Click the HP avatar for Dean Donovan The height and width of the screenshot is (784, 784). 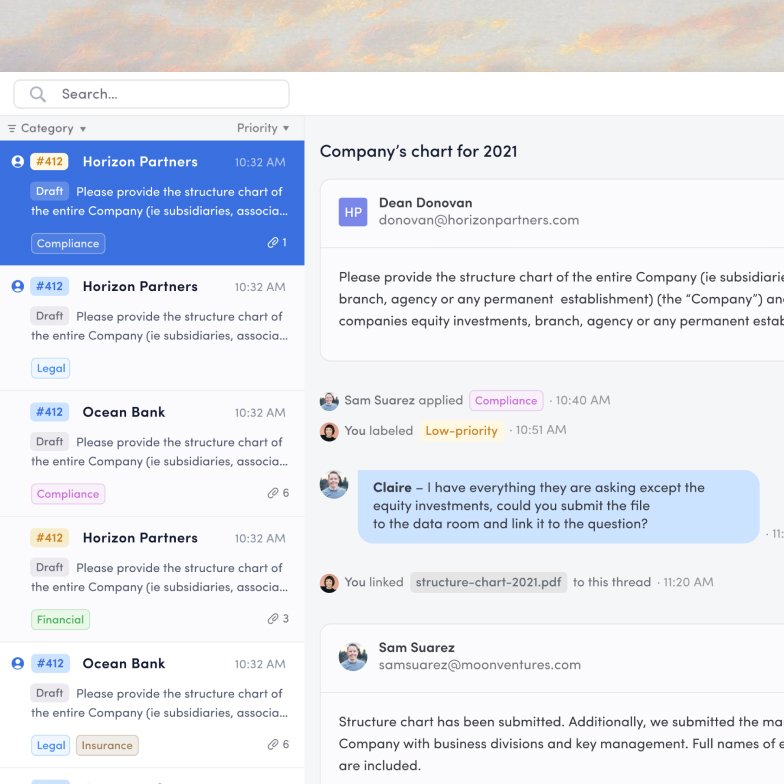pyautogui.click(x=353, y=211)
